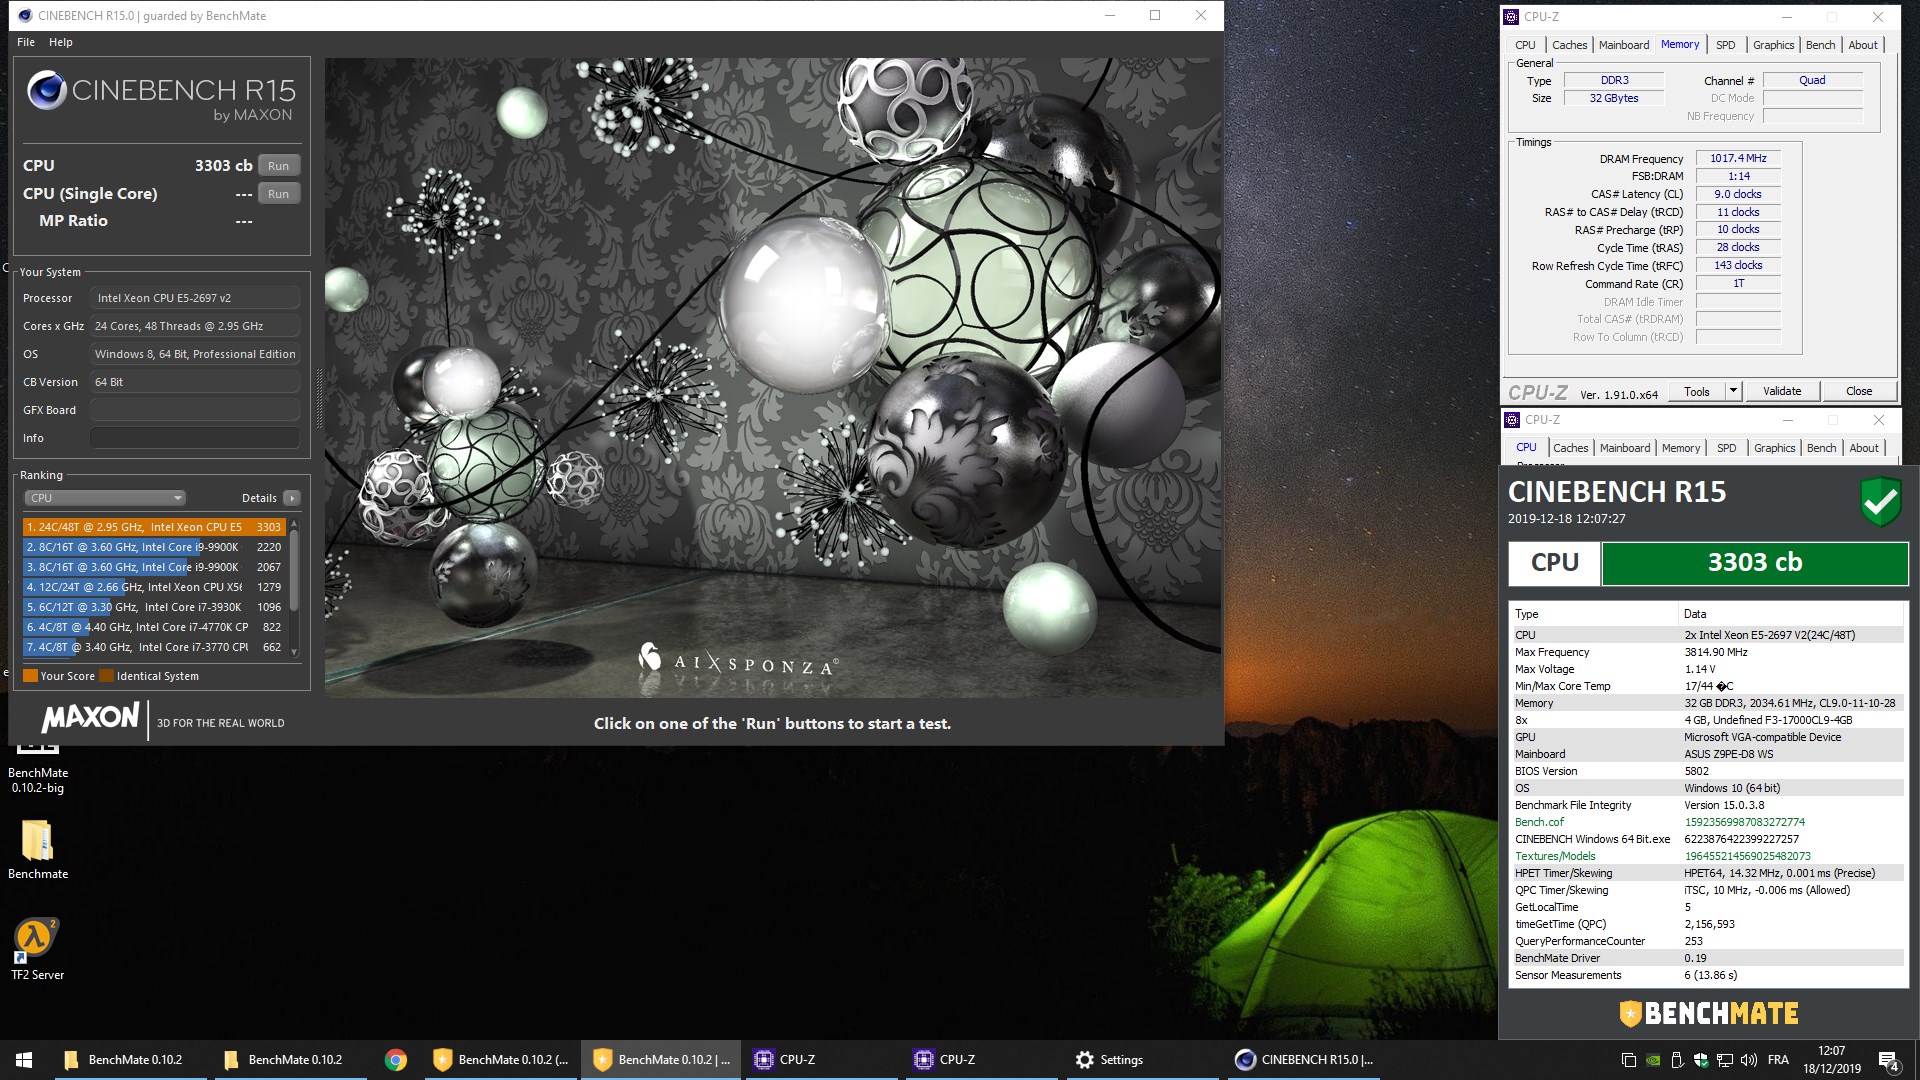The height and width of the screenshot is (1080, 1920).
Task: Click the orange Your Score swatch
Action: pyautogui.click(x=30, y=676)
